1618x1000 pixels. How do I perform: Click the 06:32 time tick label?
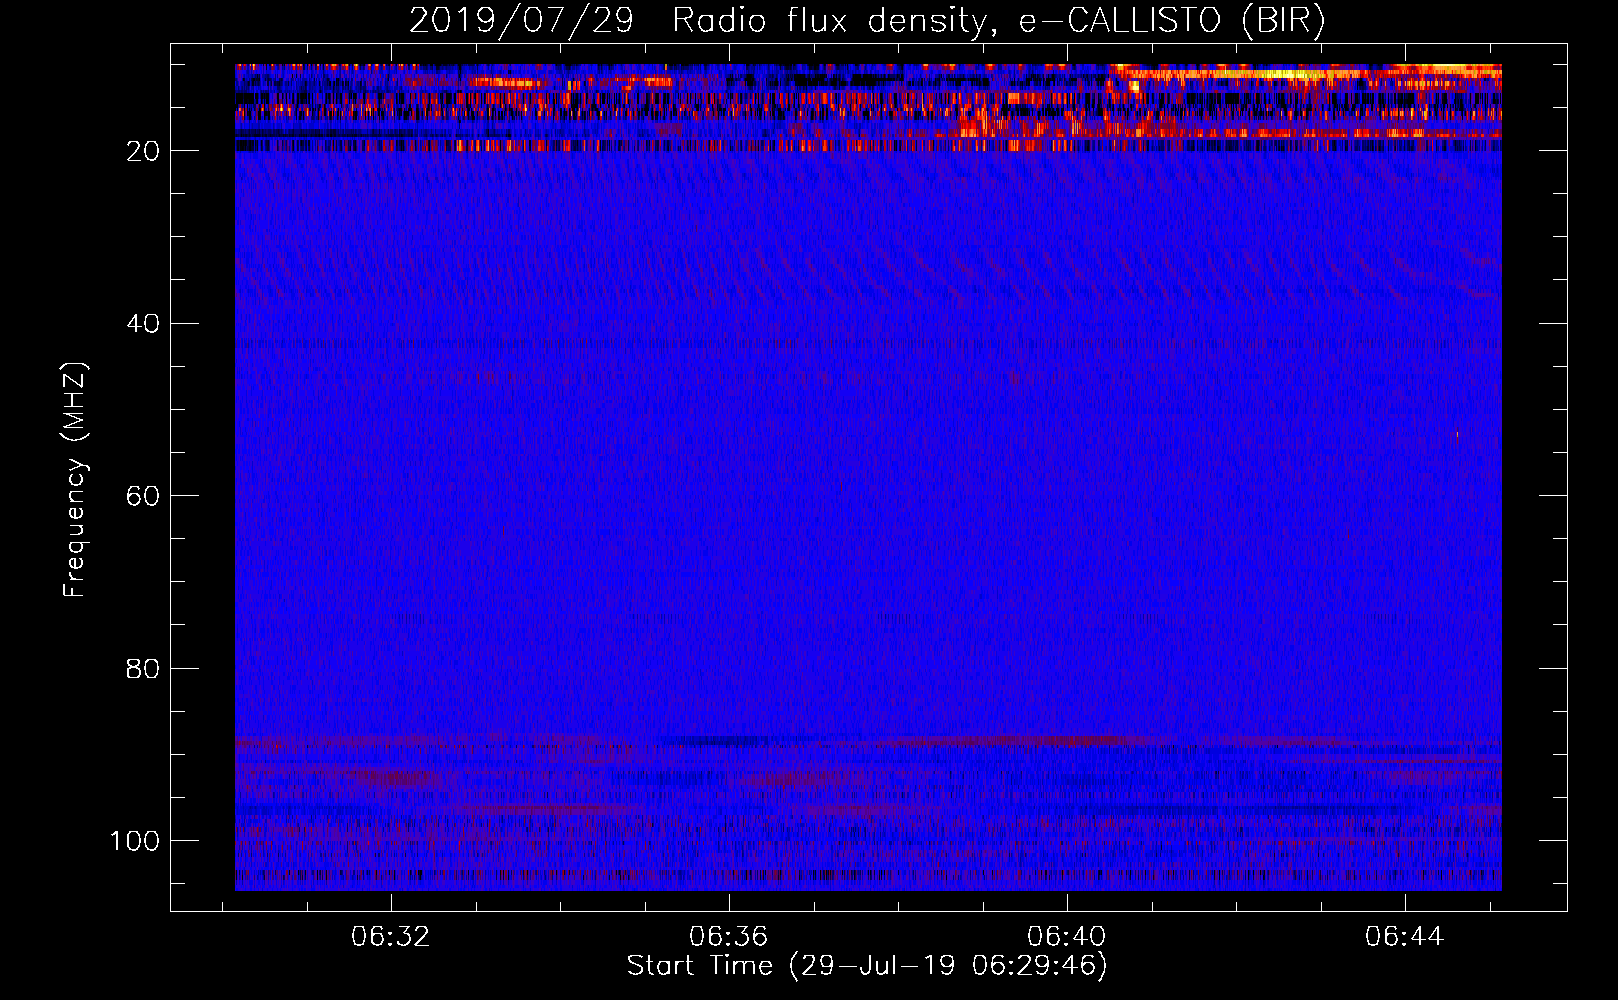coord(390,937)
